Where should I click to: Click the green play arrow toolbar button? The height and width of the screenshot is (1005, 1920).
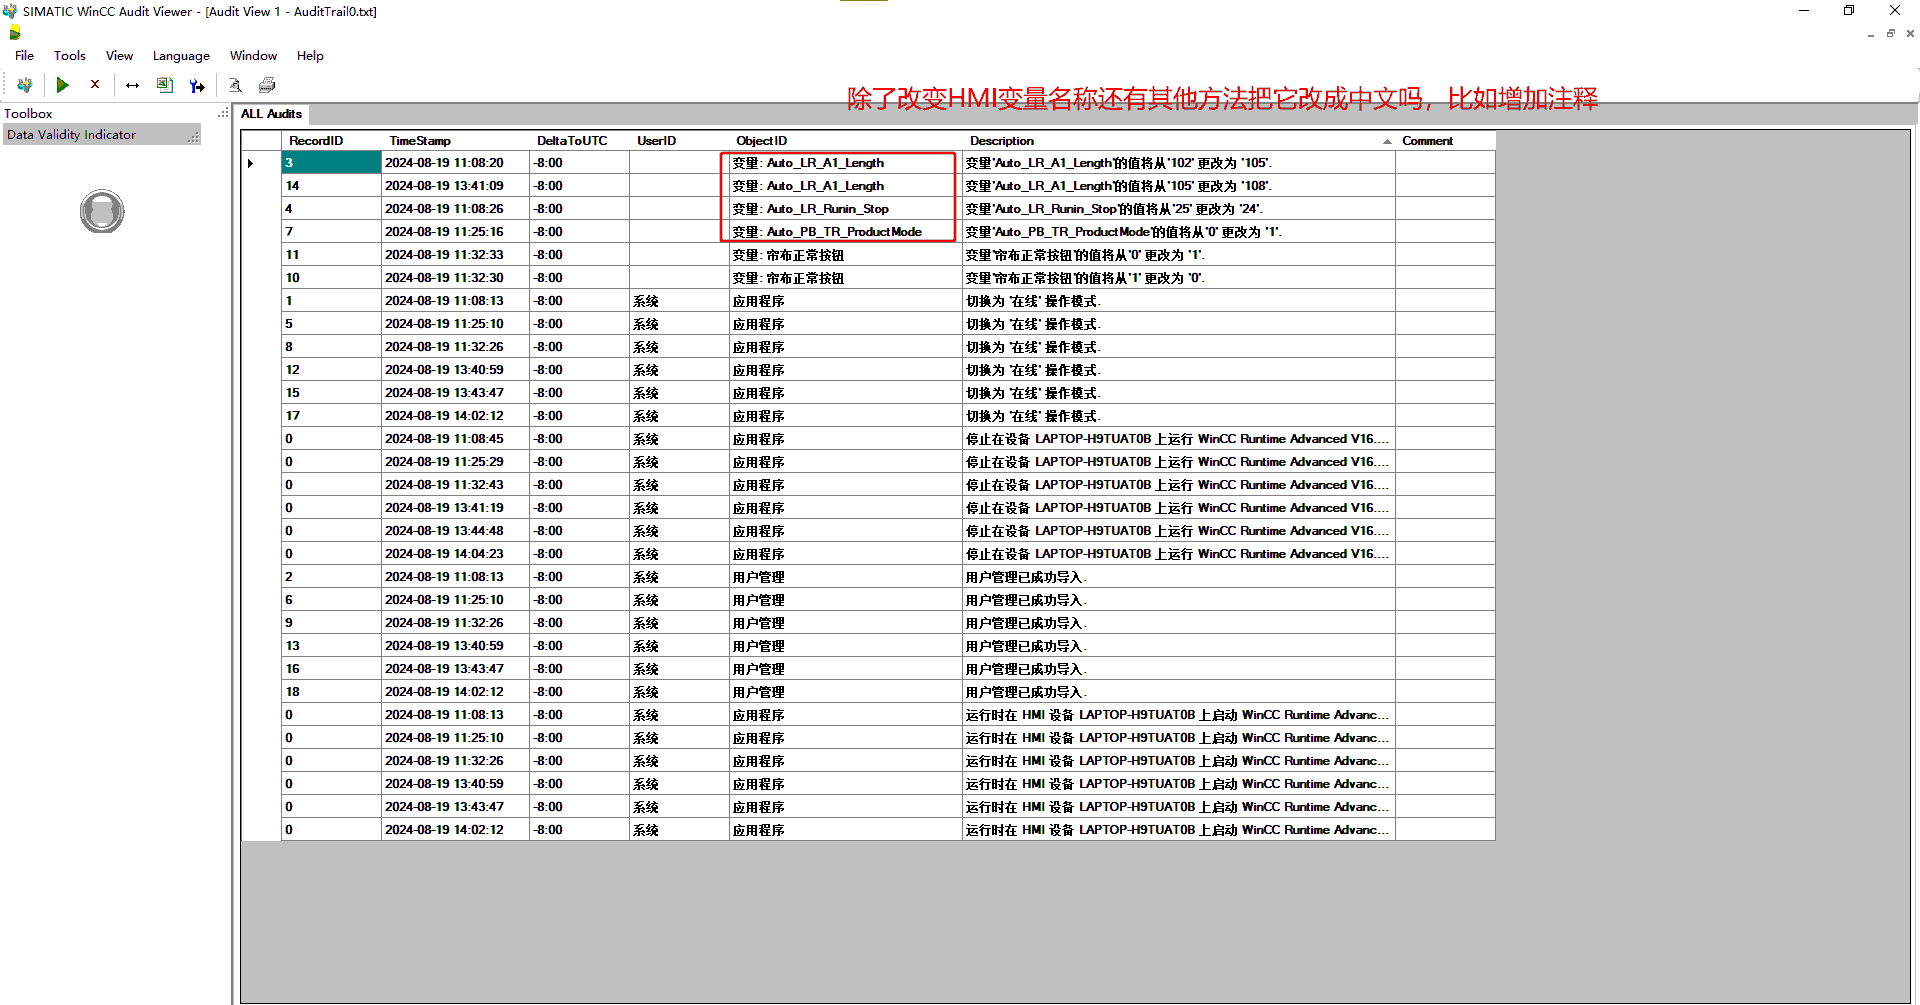(x=62, y=85)
